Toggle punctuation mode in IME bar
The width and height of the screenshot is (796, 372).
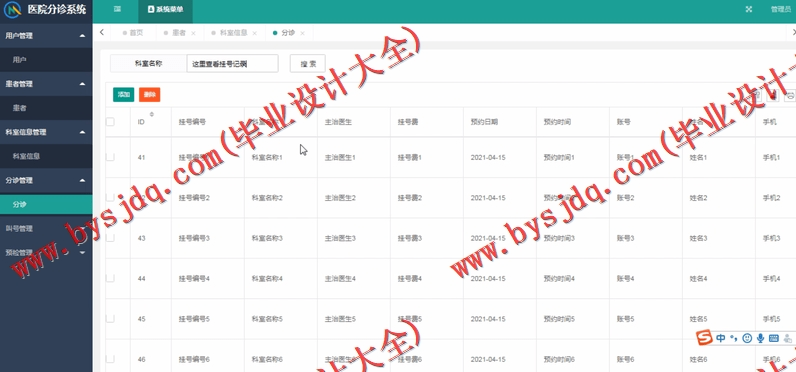tap(733, 338)
